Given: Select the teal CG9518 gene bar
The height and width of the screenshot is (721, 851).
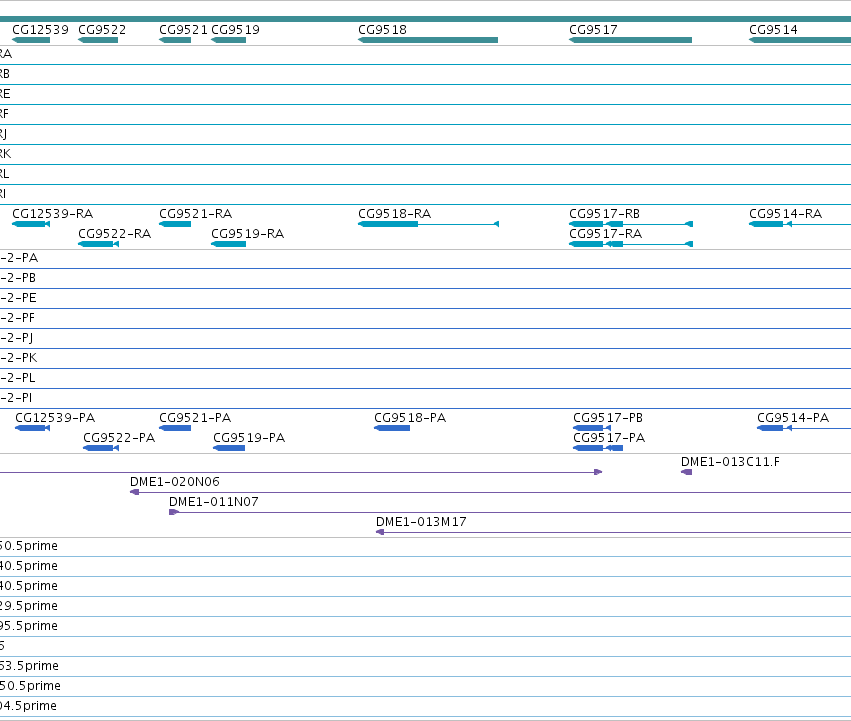Looking at the screenshot, I should (428, 40).
